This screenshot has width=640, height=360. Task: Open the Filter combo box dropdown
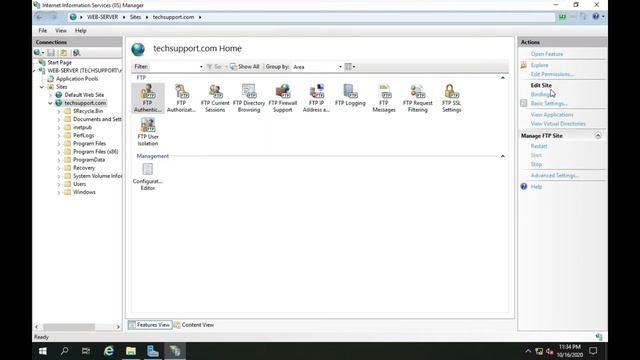click(x=201, y=67)
